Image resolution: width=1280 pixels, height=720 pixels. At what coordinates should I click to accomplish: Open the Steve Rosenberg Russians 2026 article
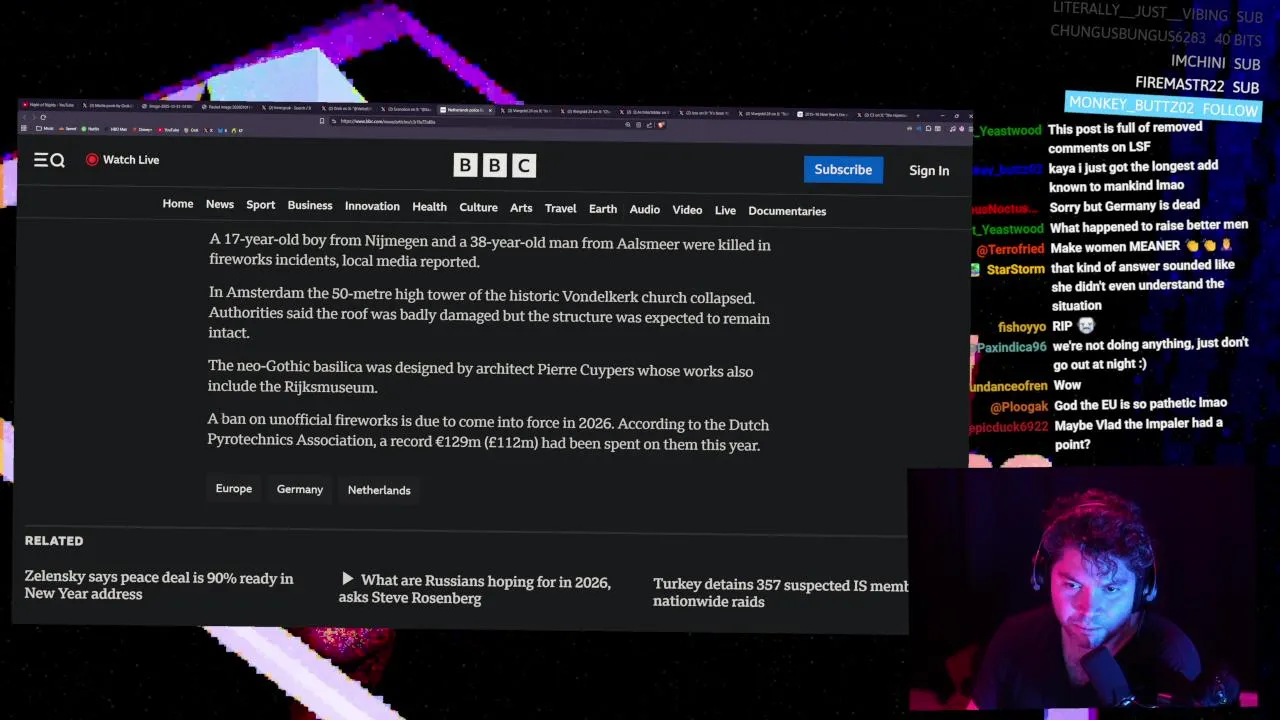(x=475, y=590)
